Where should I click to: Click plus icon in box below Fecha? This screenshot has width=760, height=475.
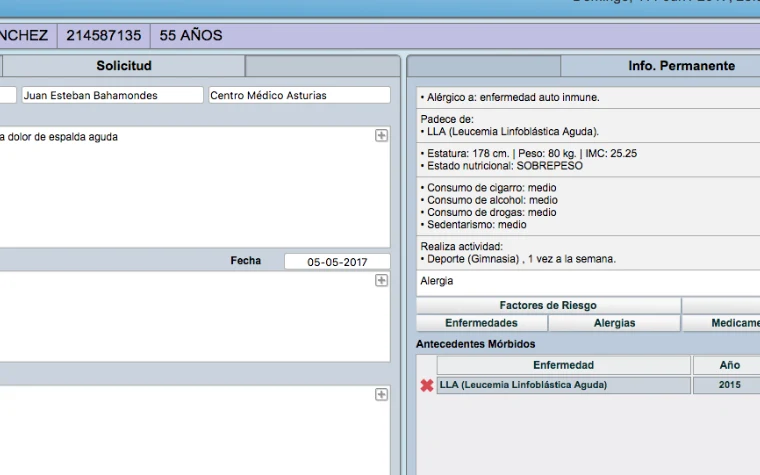(381, 280)
